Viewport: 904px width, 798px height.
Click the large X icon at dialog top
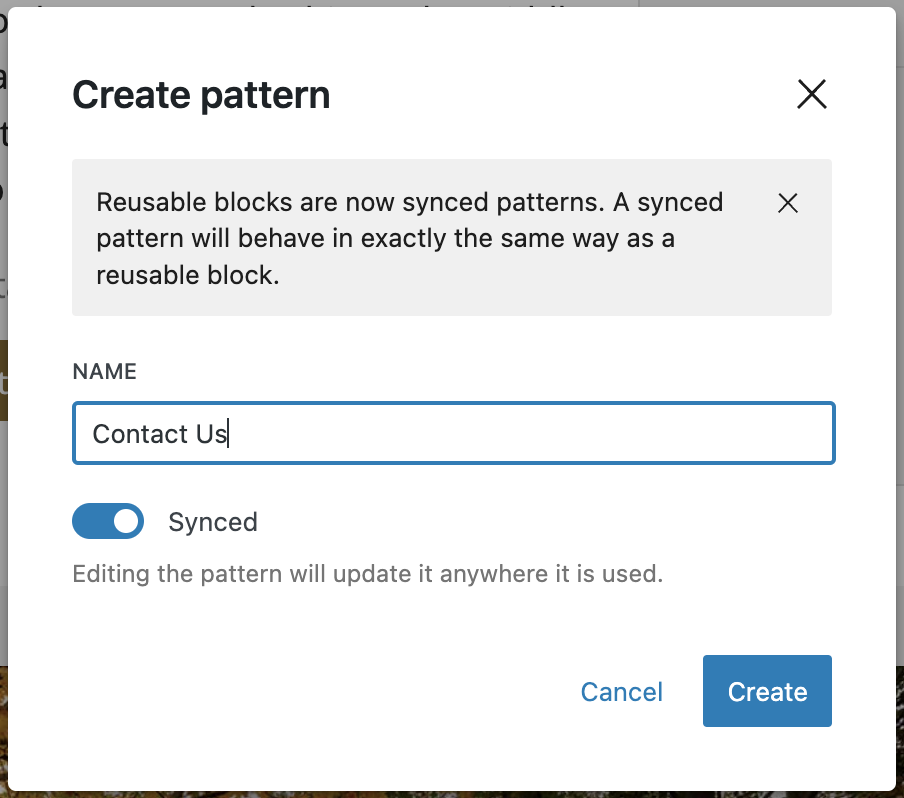[812, 94]
